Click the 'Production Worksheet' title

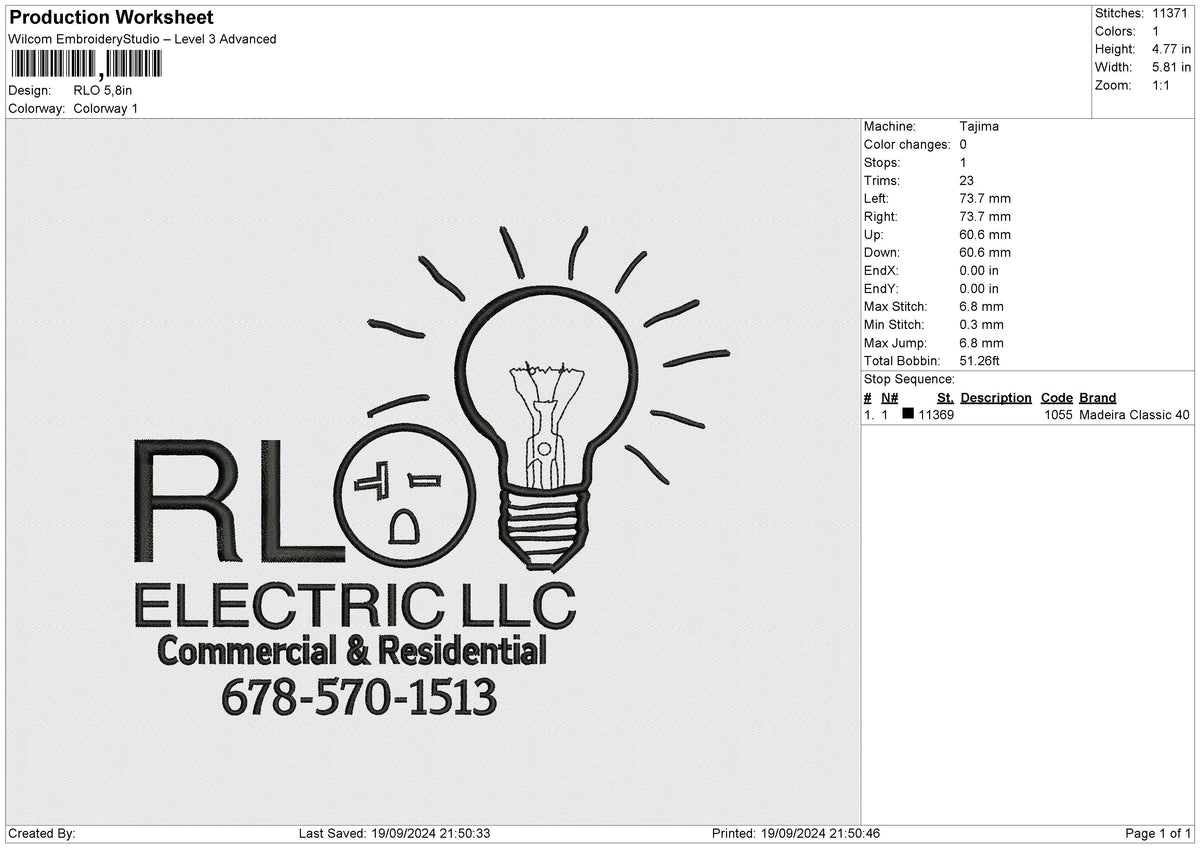111,18
